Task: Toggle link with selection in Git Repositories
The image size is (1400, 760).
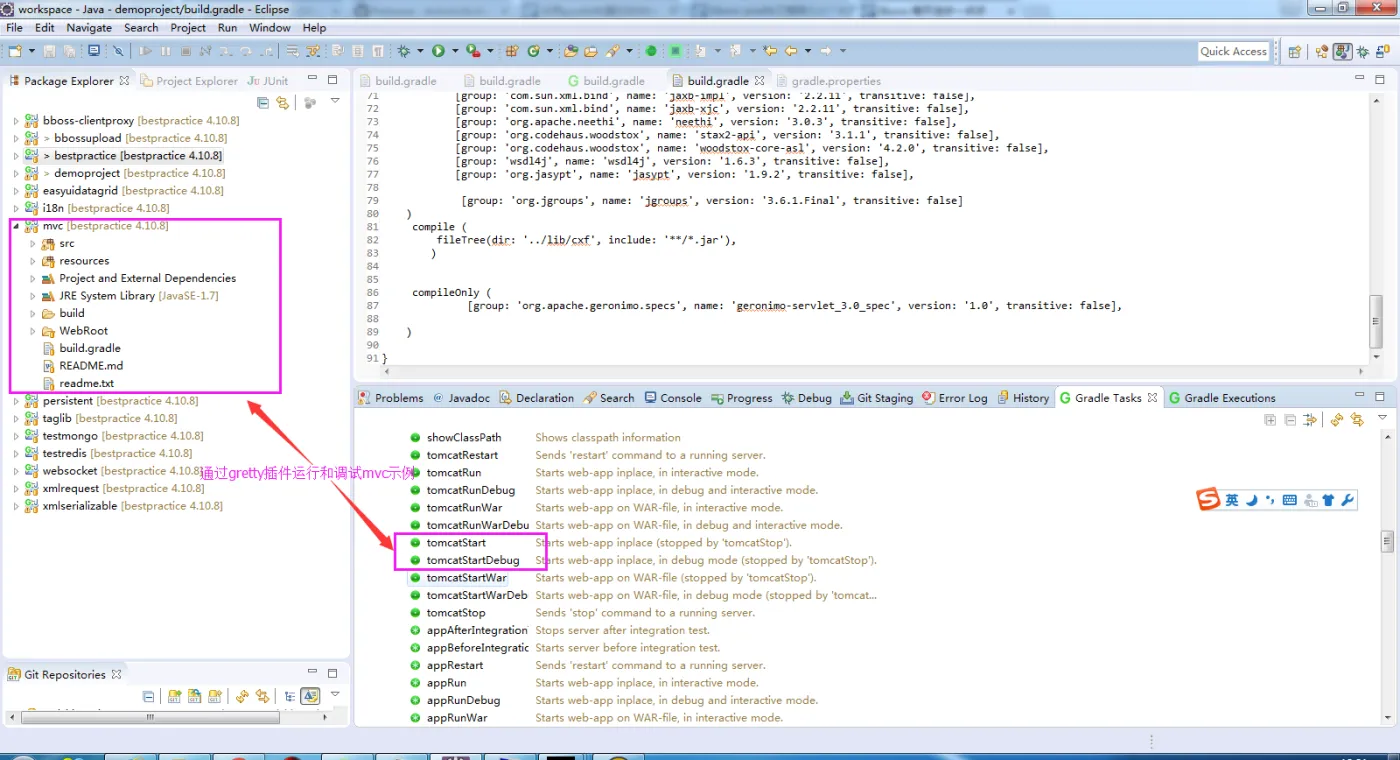Action: (262, 696)
